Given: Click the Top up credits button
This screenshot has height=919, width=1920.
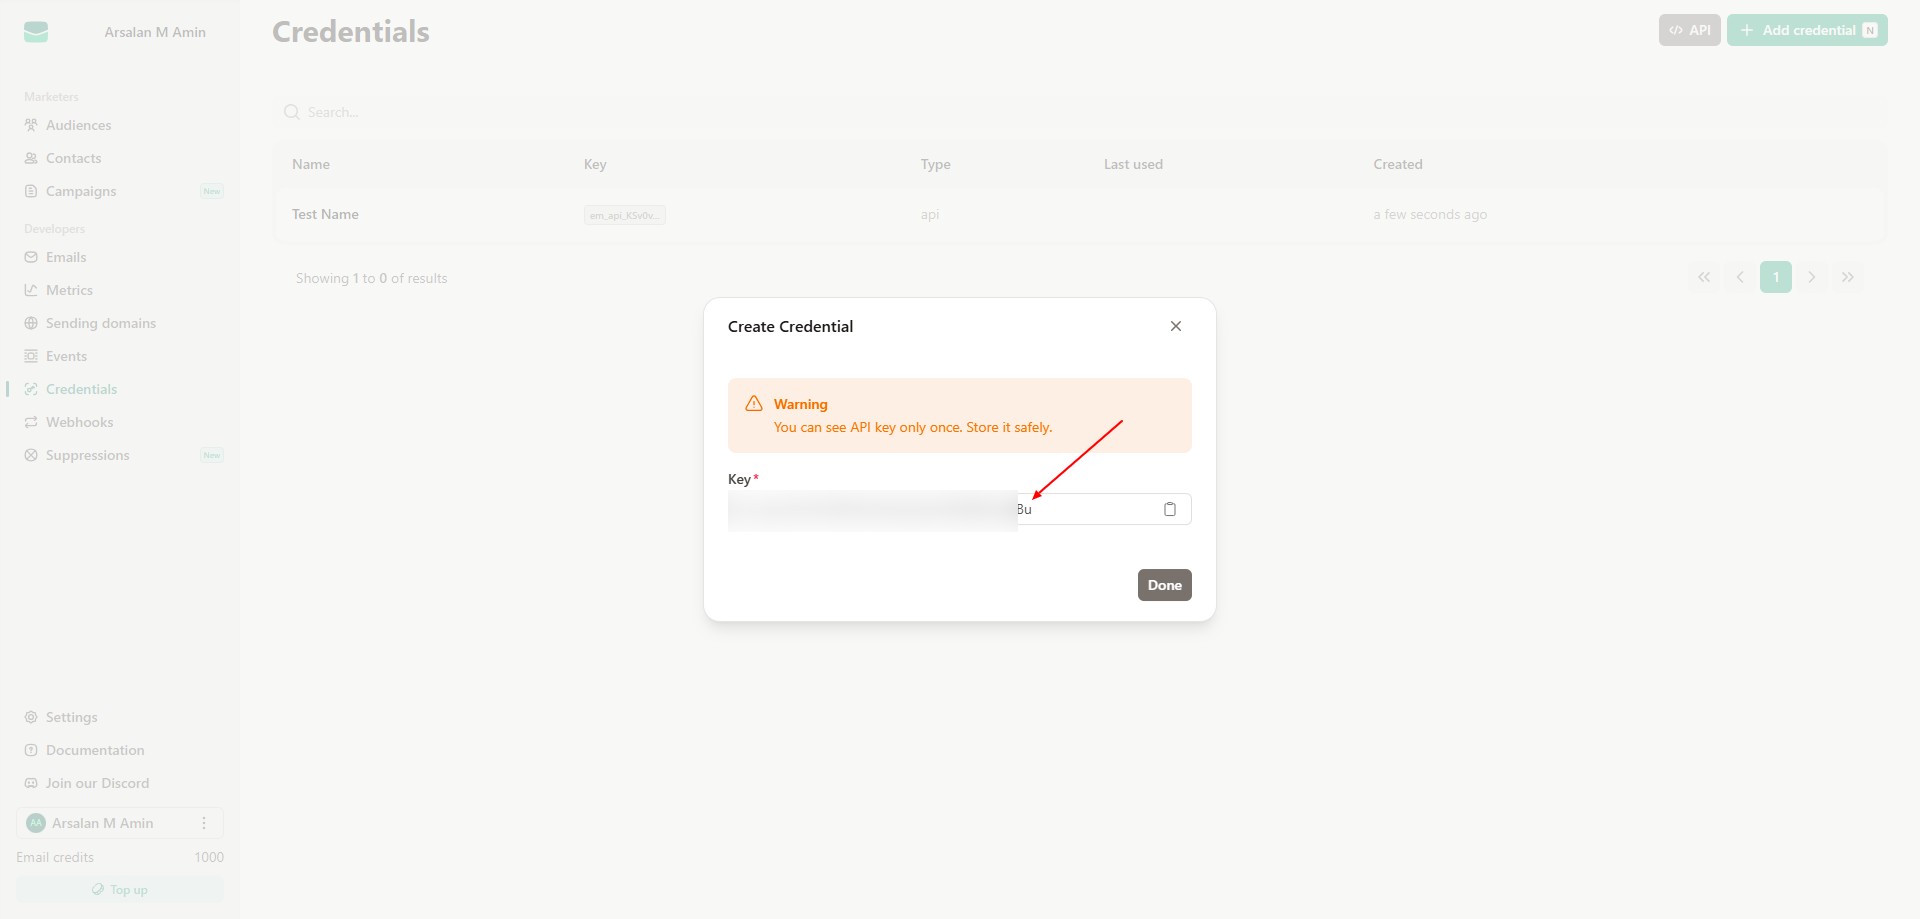Looking at the screenshot, I should click(120, 889).
